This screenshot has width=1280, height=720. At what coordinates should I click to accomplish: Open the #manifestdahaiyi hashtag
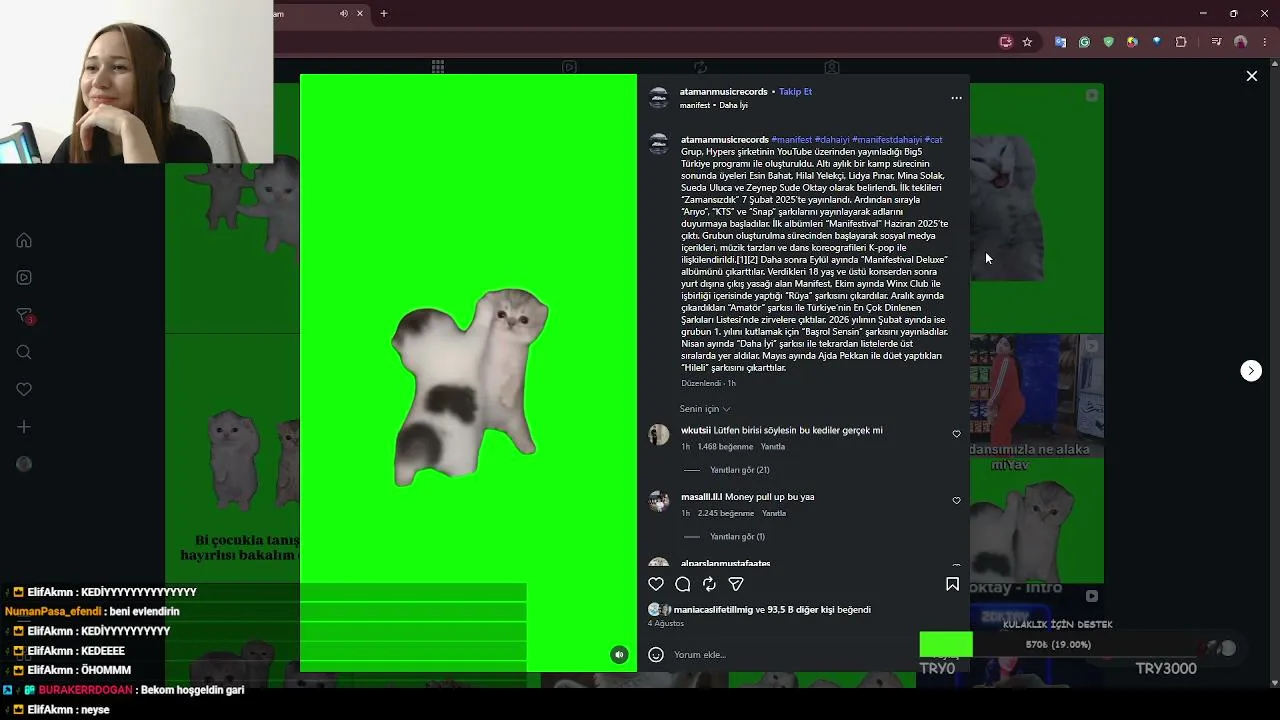coord(887,140)
